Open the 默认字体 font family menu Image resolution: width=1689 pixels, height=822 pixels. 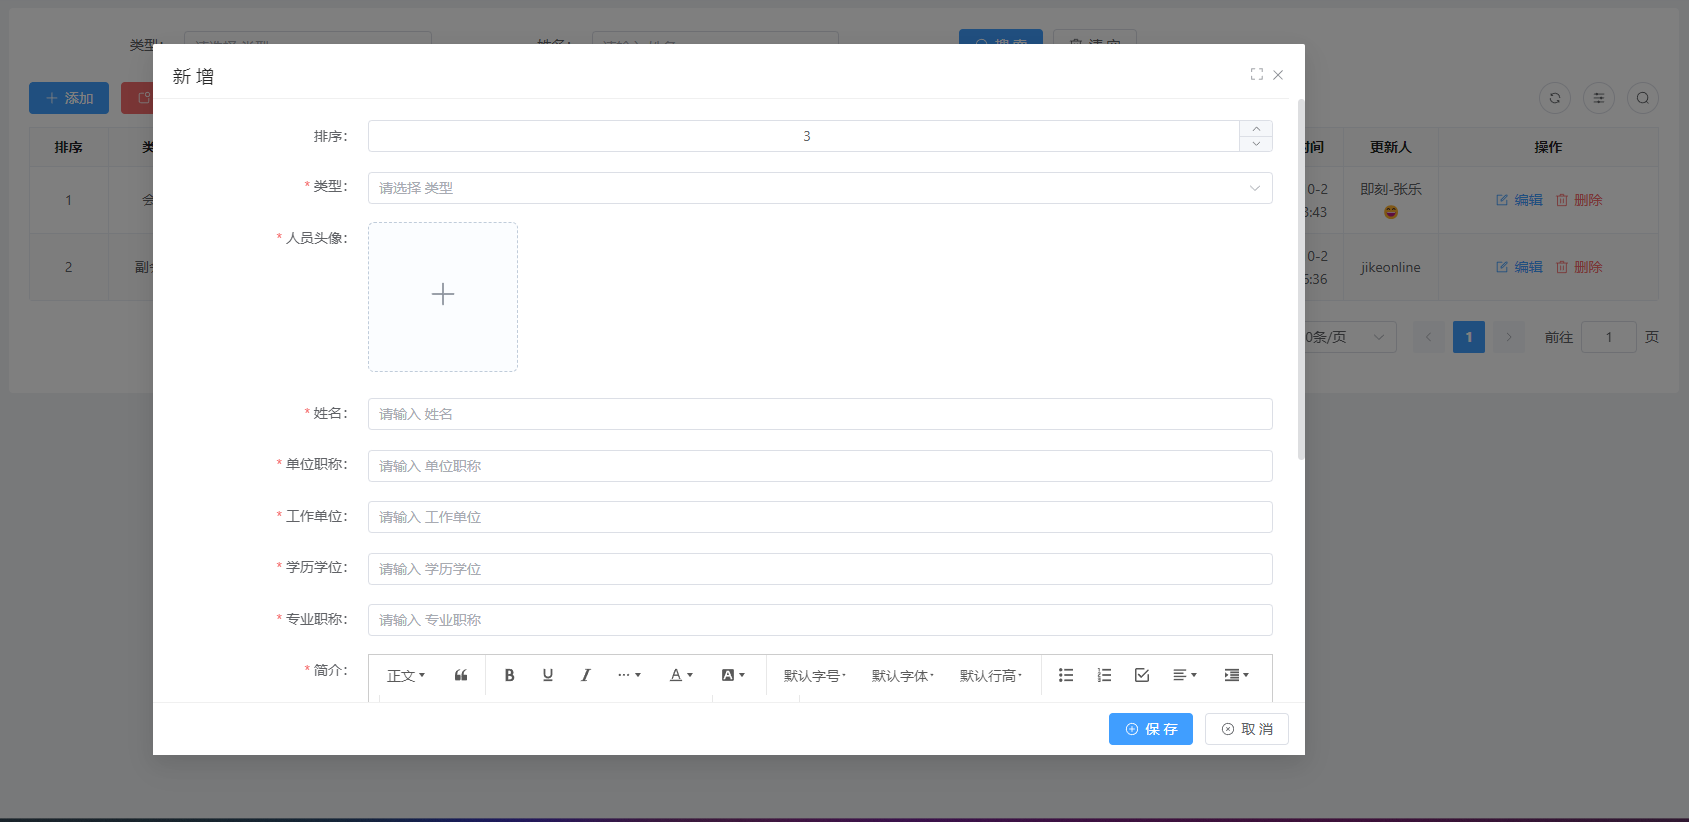coord(902,676)
